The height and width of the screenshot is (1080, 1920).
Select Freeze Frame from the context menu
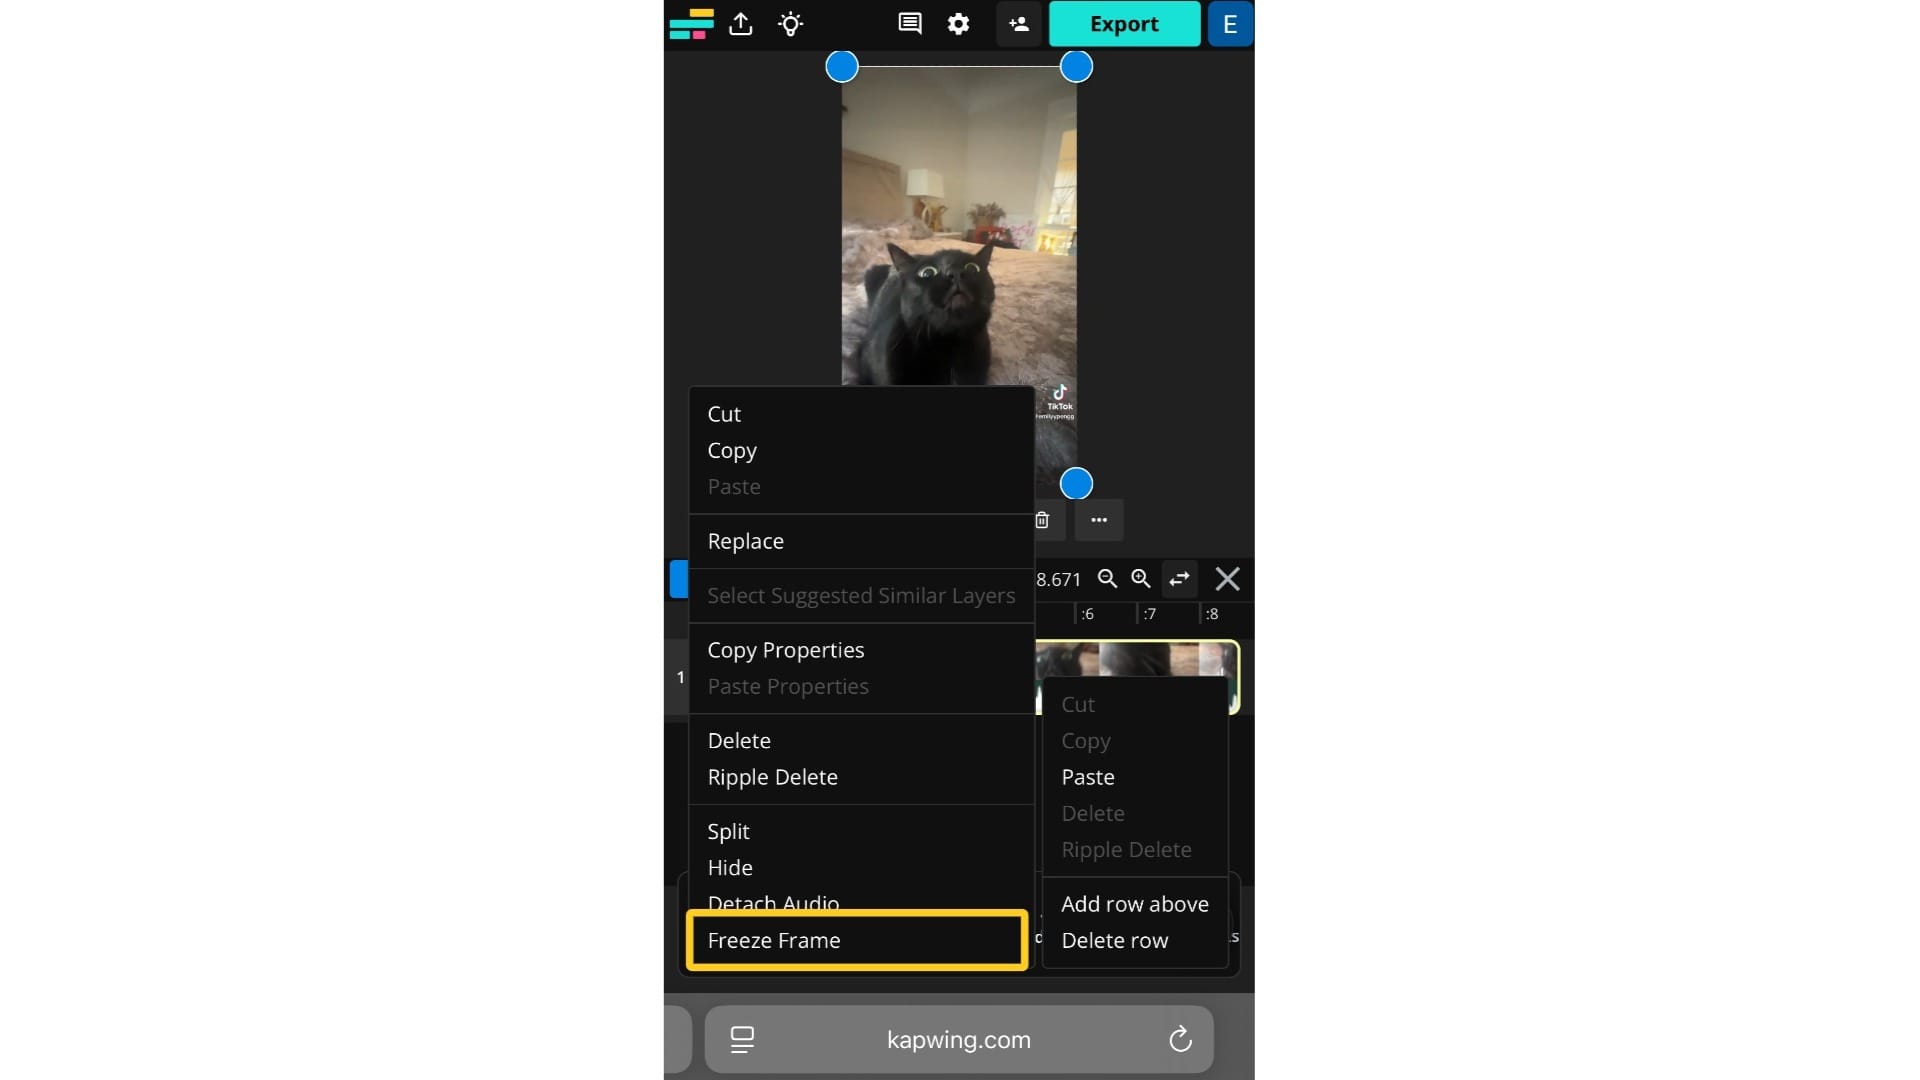[775, 940]
